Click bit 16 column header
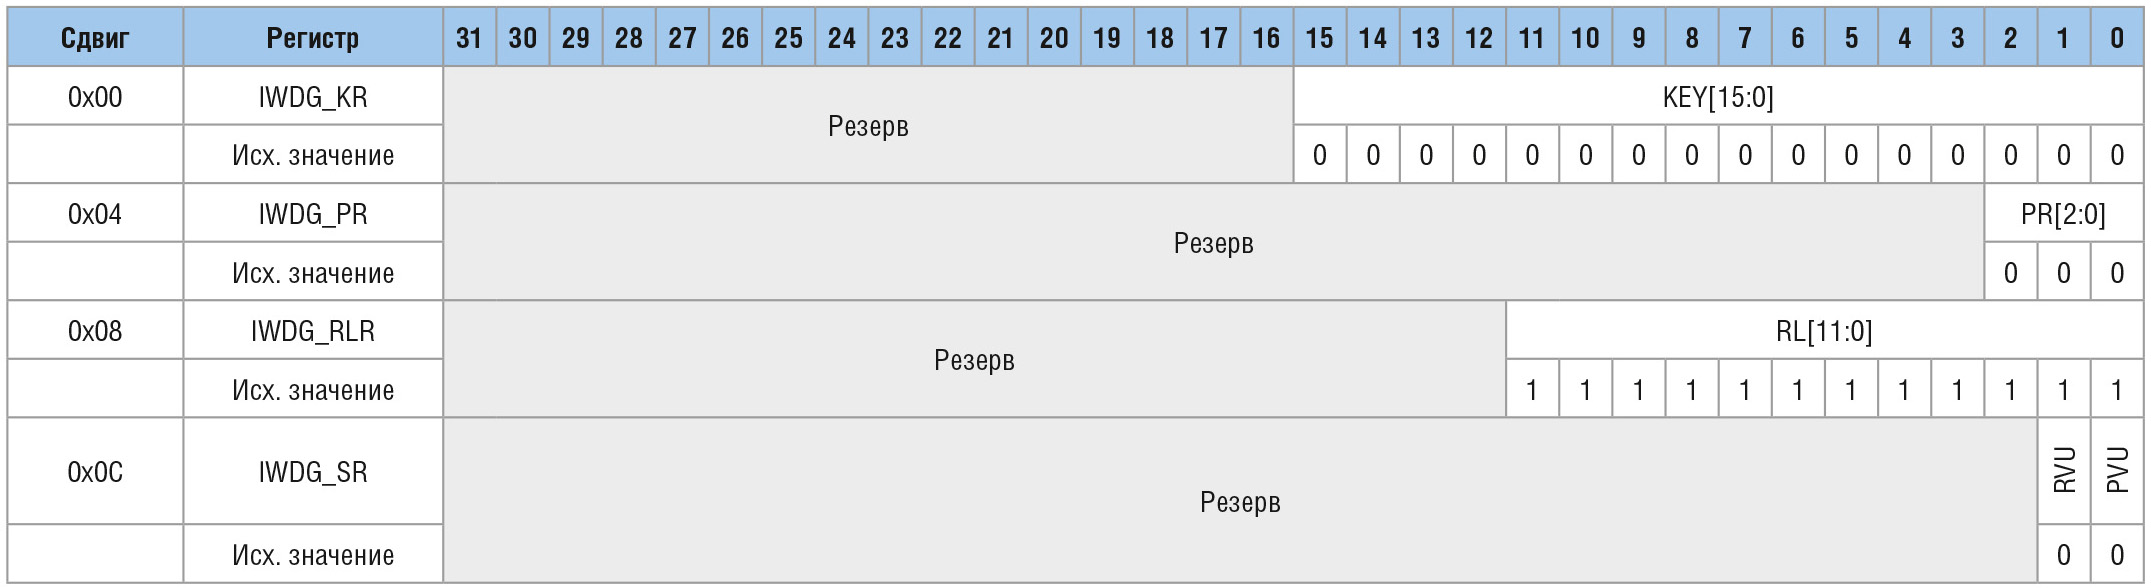The width and height of the screenshot is (2151, 588). tap(1266, 38)
